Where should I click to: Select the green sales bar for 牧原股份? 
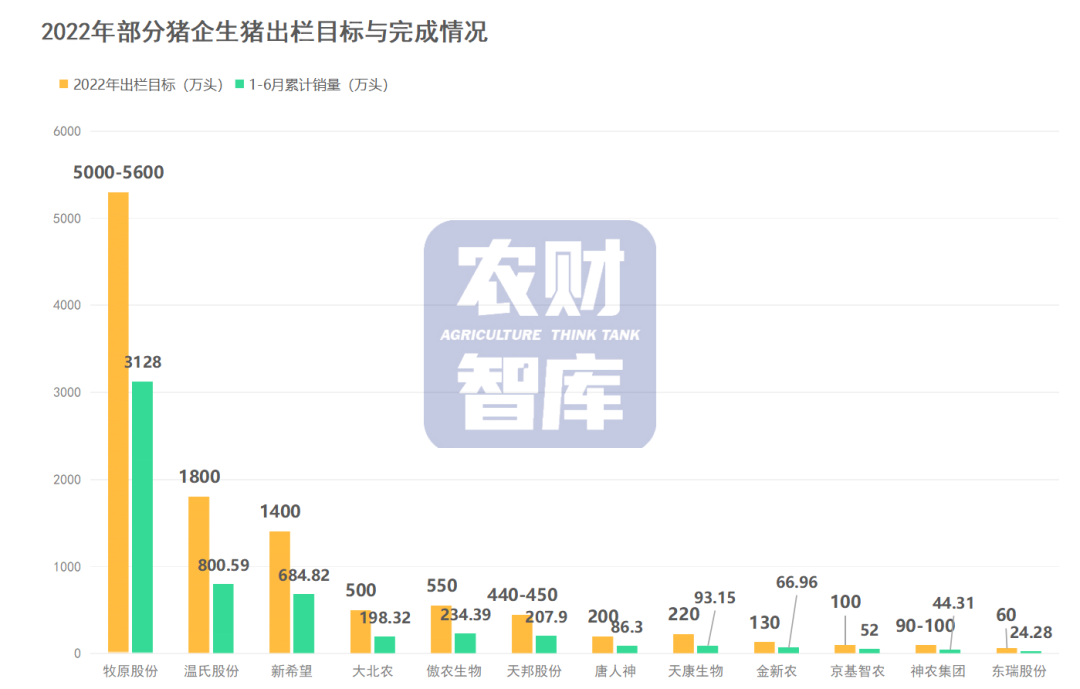pos(143,517)
